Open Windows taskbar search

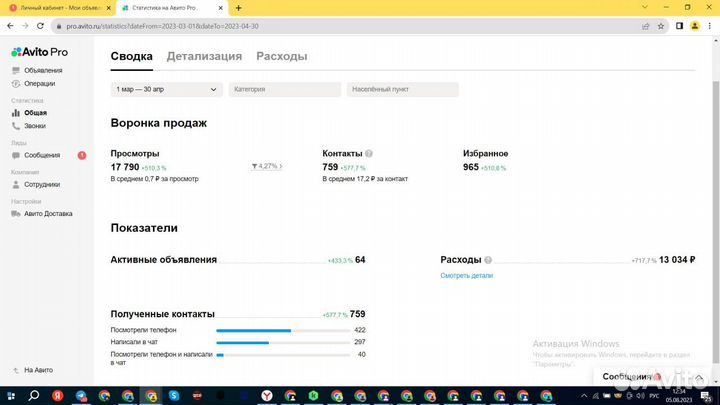(x=34, y=396)
